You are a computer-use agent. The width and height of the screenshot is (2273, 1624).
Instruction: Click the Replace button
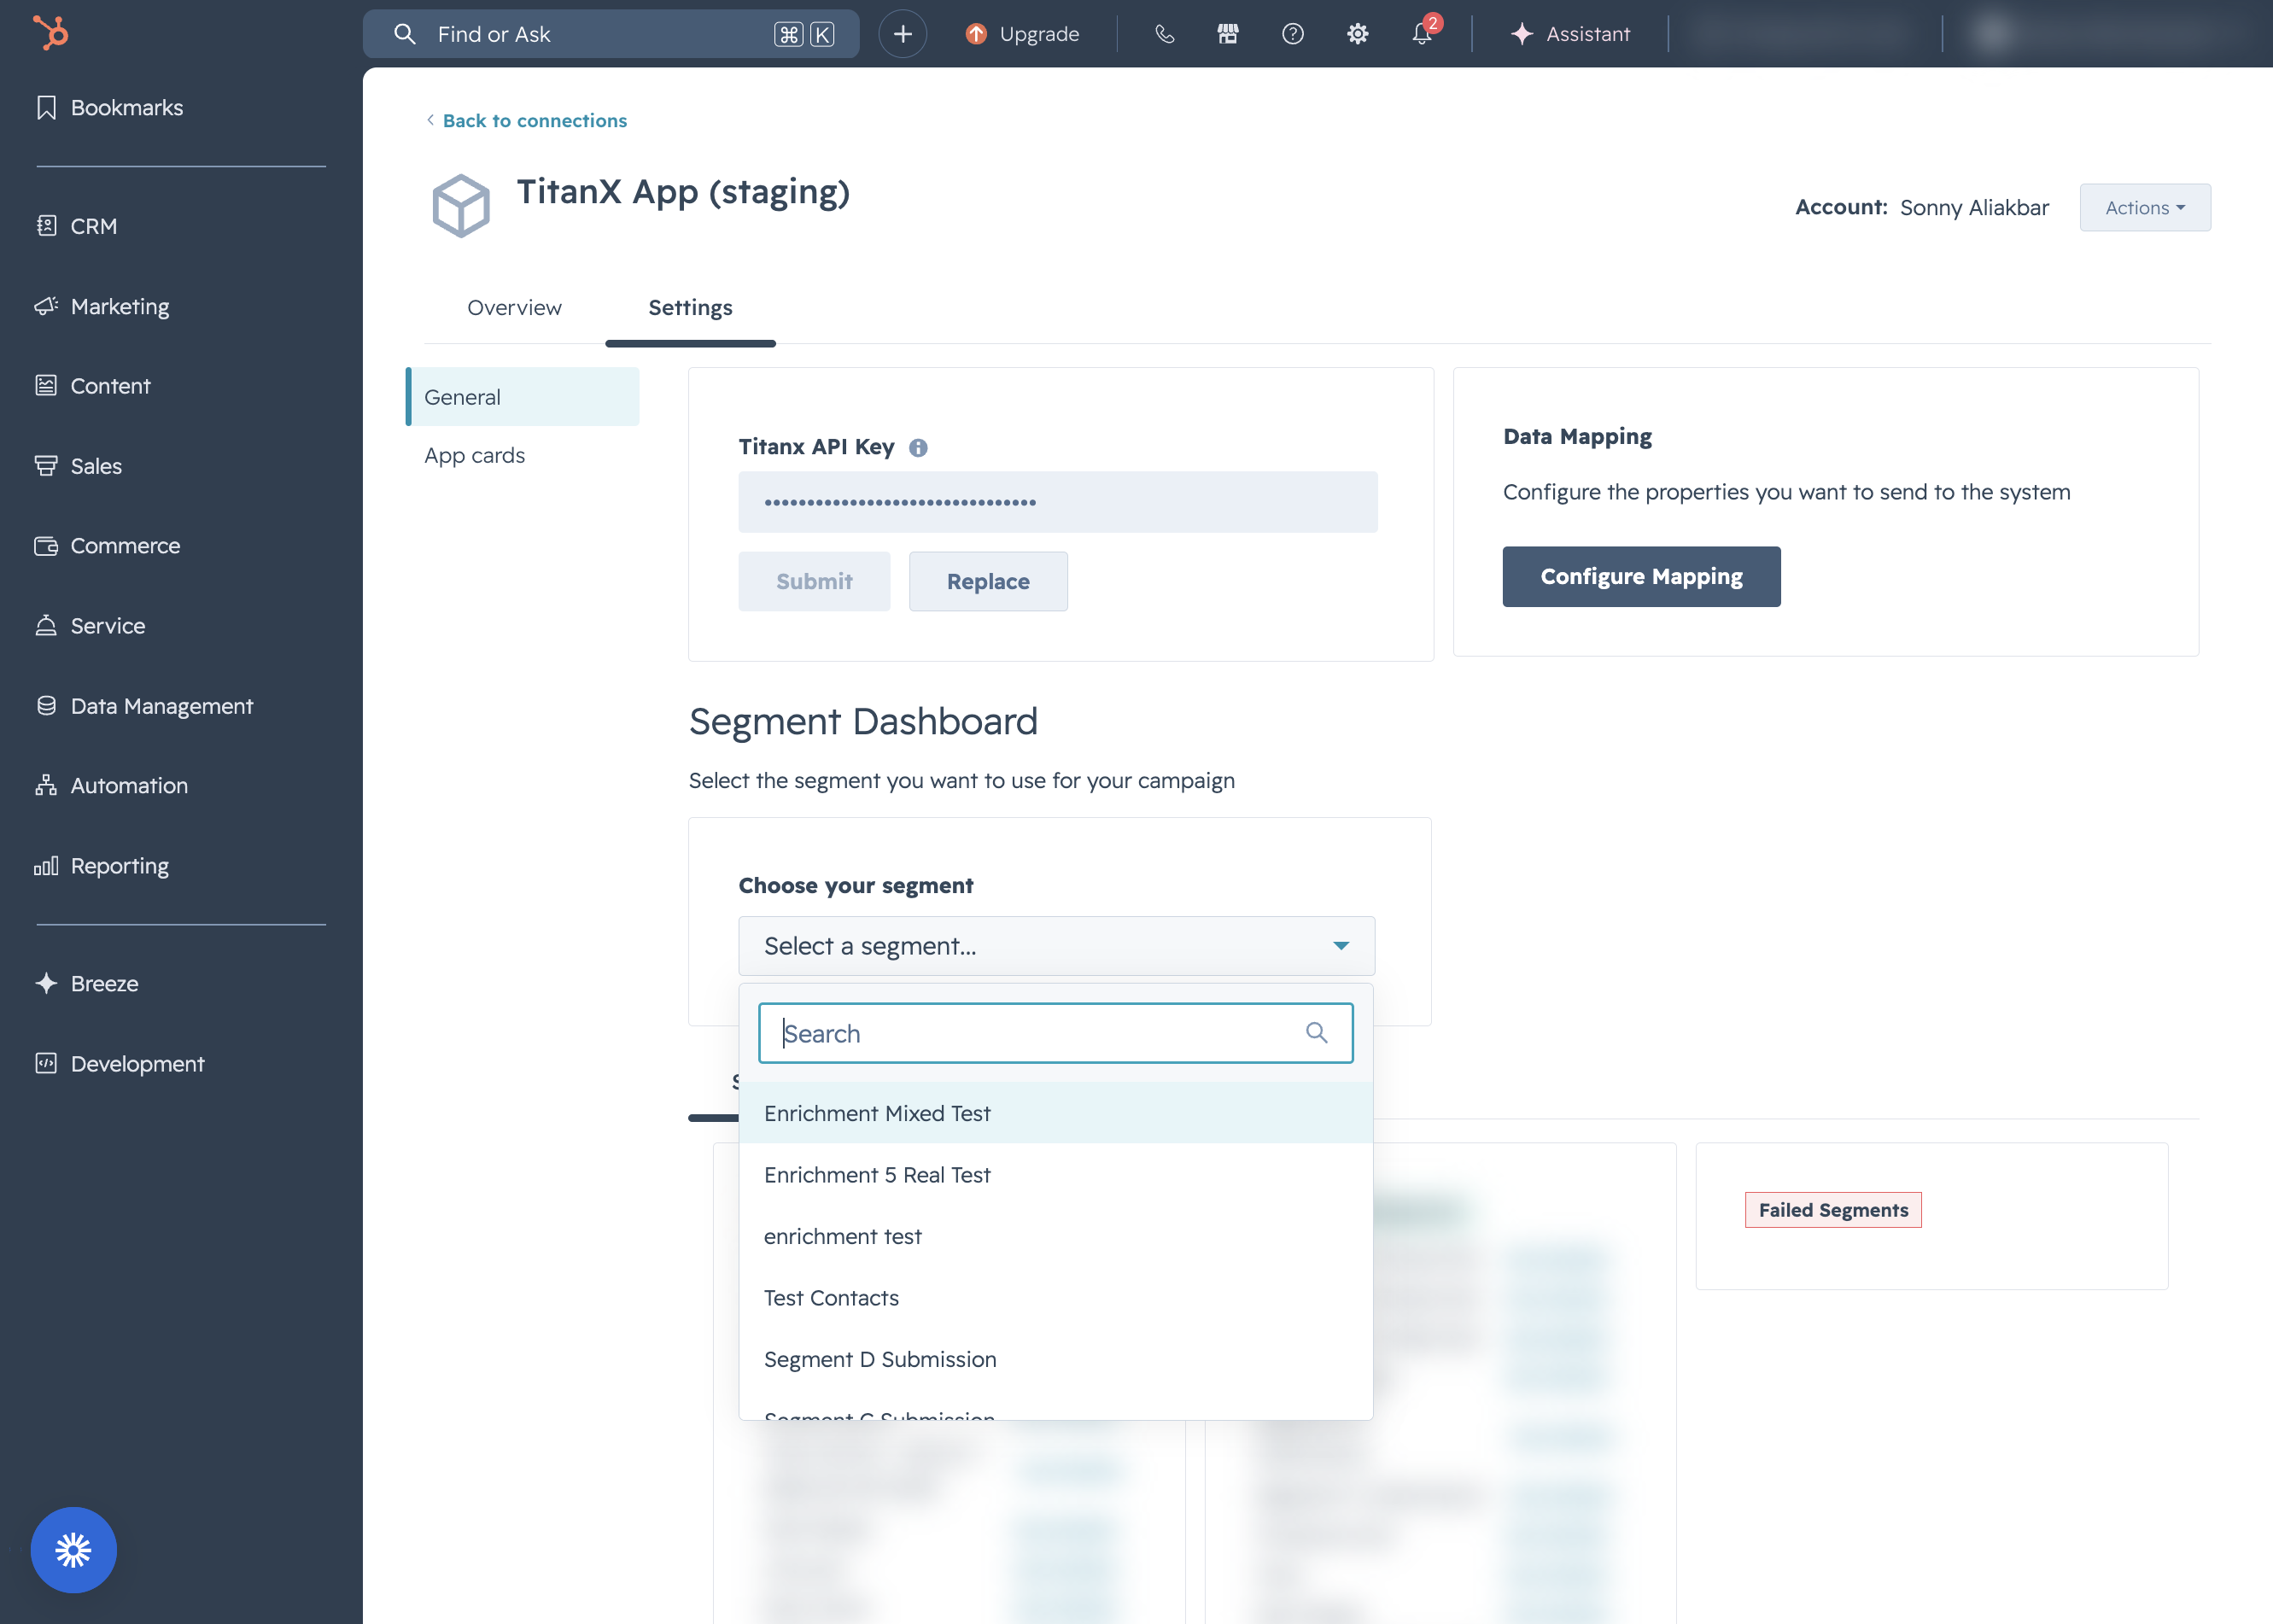tap(988, 581)
